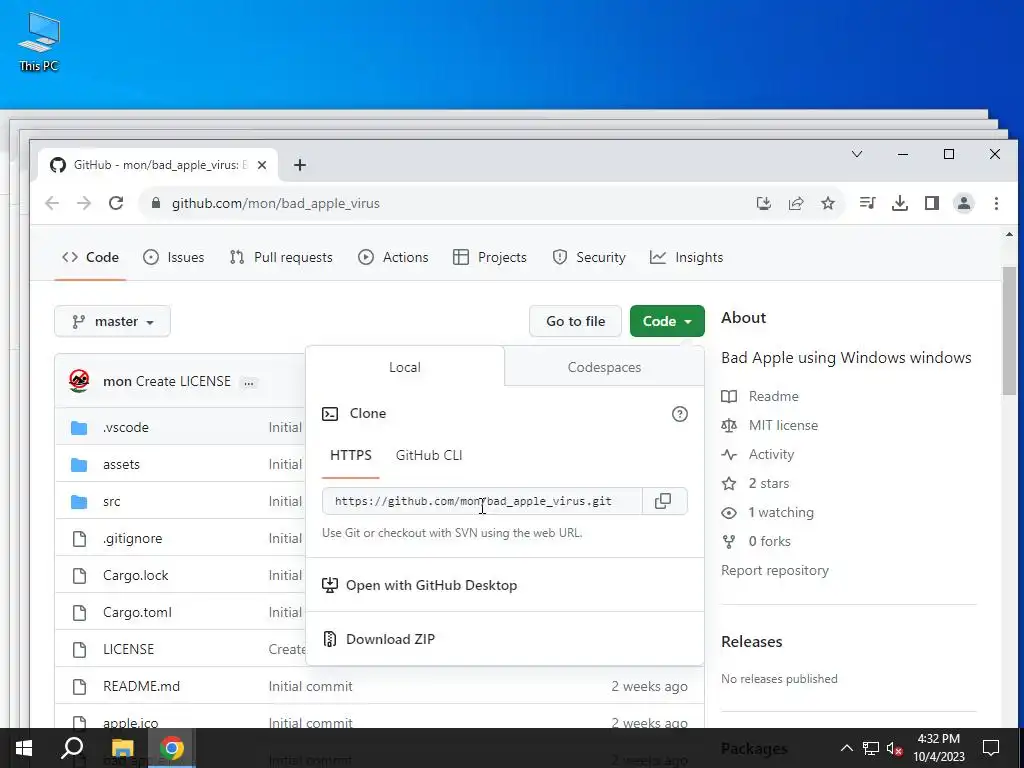The height and width of the screenshot is (768, 1024).
Task: Select the GitHub CLI clone option
Action: coord(429,455)
